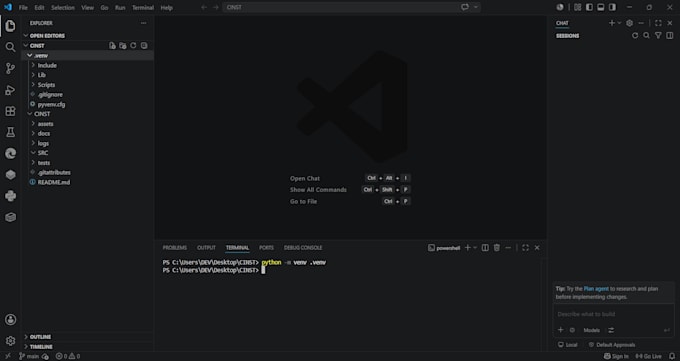680x361 pixels.
Task: Click Go Live in status bar
Action: [648, 356]
